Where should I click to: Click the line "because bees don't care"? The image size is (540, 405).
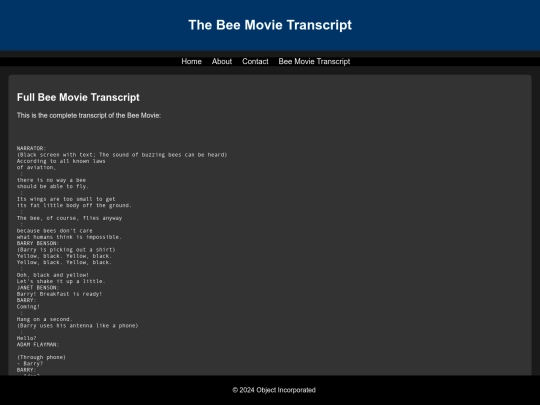(55, 231)
